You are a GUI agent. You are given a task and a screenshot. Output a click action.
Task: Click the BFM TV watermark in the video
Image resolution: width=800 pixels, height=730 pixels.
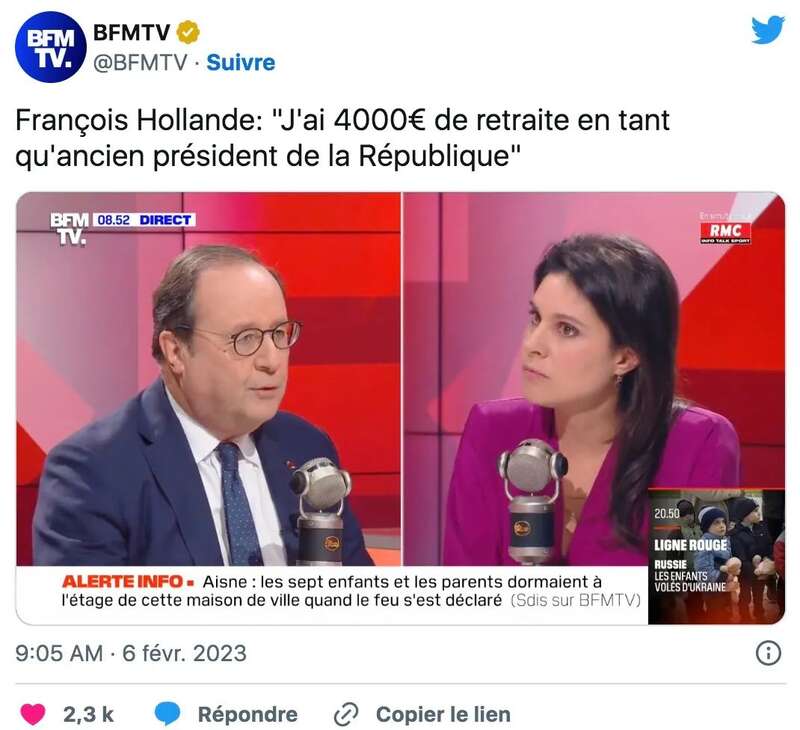point(69,229)
